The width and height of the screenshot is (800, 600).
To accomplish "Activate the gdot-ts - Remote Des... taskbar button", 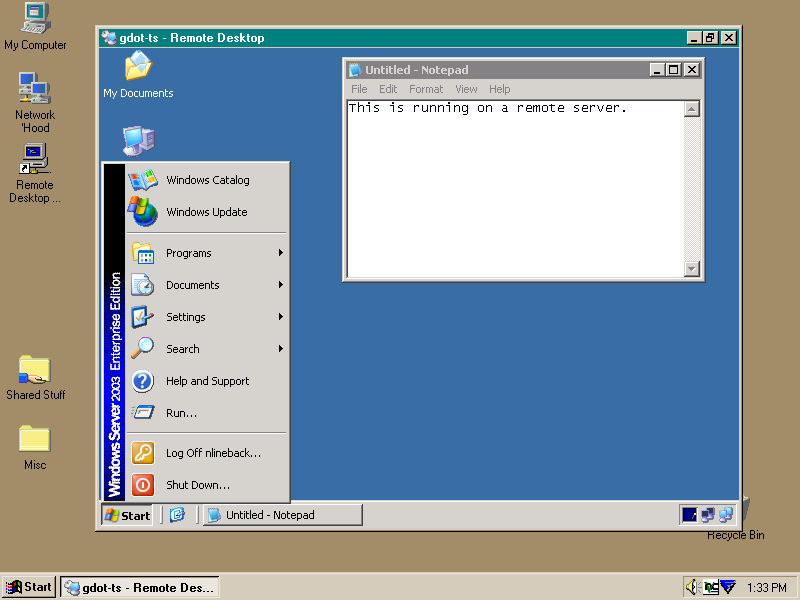I will [x=140, y=587].
